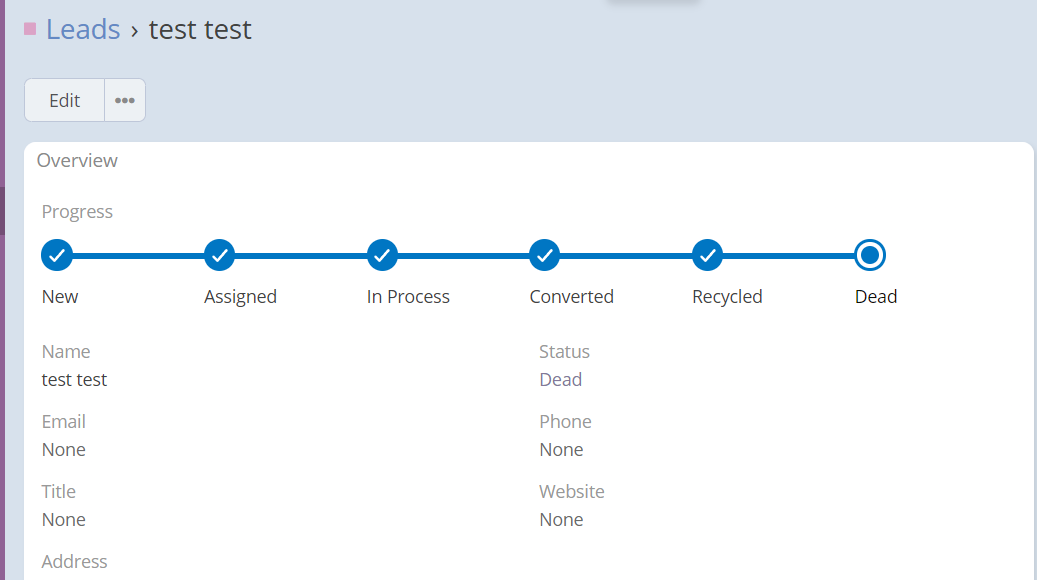Click the Overview panel header
1037x580 pixels.
78,161
